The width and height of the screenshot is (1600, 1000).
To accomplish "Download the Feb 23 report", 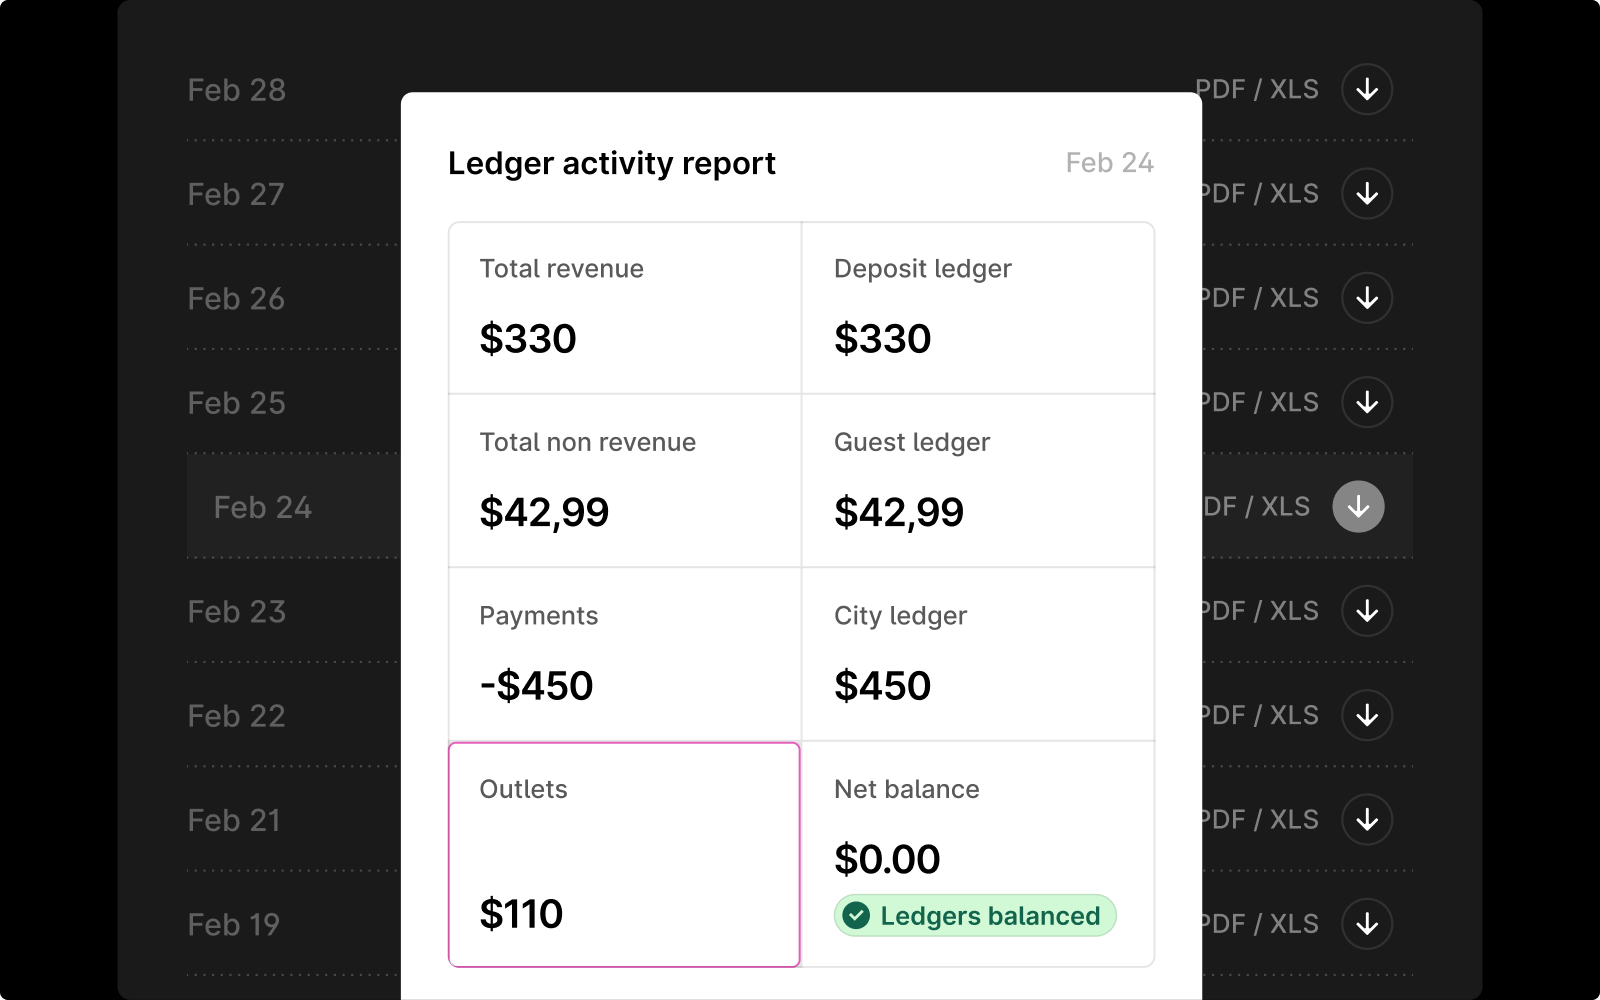I will (x=1367, y=611).
